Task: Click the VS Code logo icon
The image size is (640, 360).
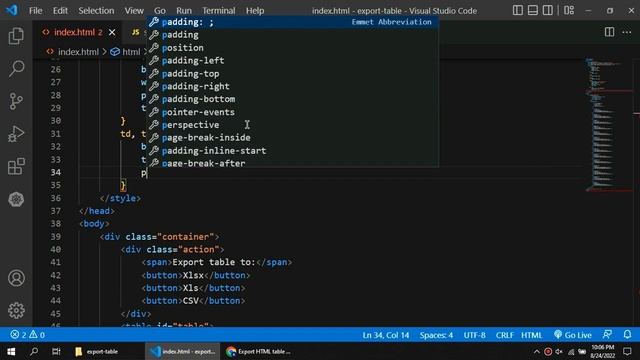Action: pyautogui.click(x=11, y=10)
